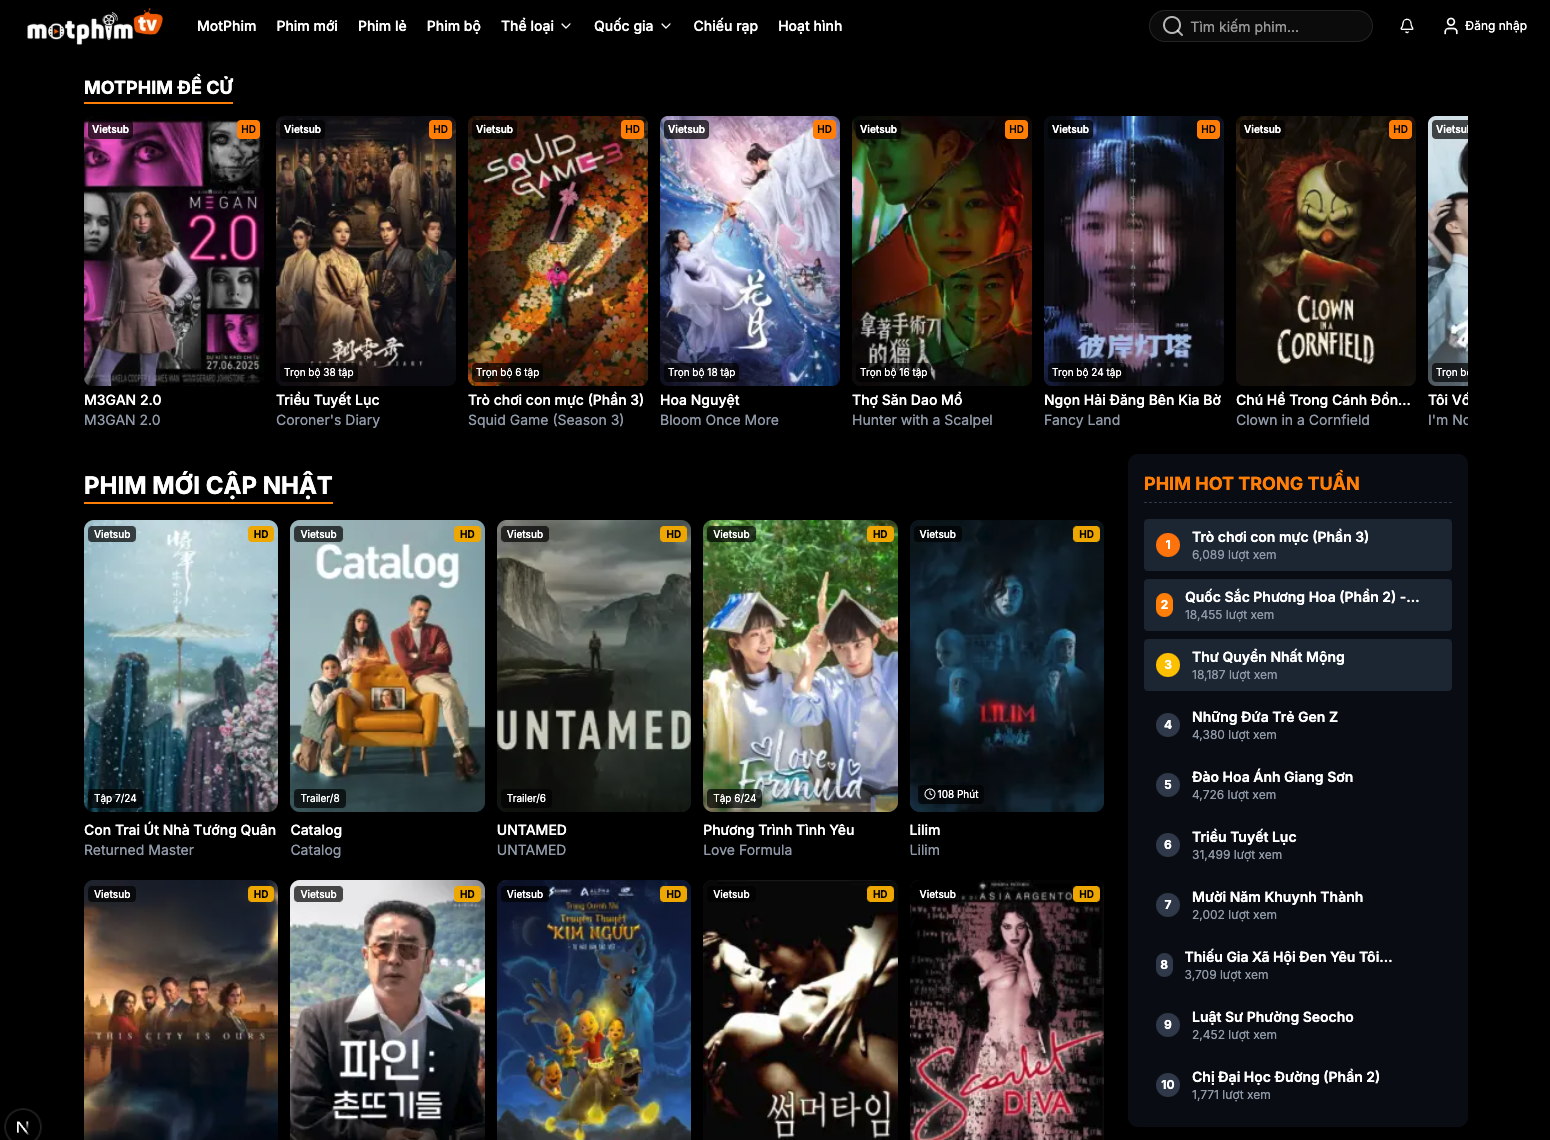Click Đăng nhập to log in

[1495, 26]
